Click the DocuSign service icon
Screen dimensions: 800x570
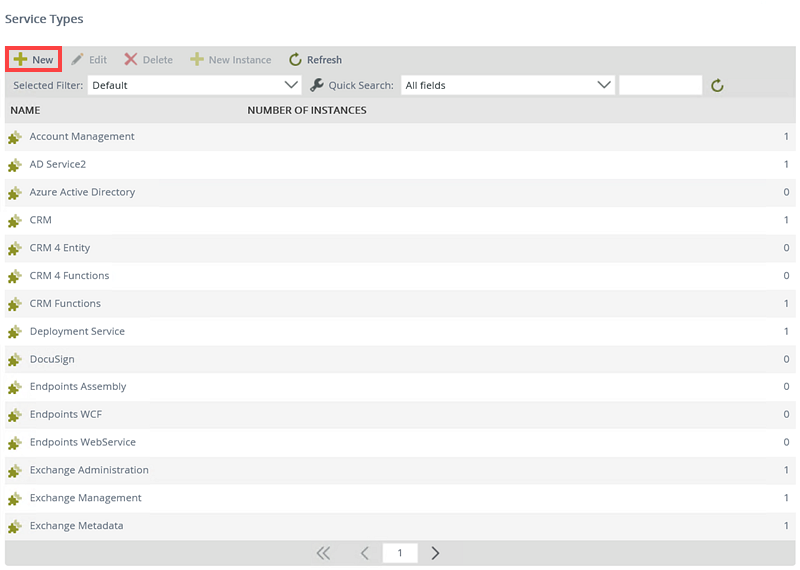(15, 360)
